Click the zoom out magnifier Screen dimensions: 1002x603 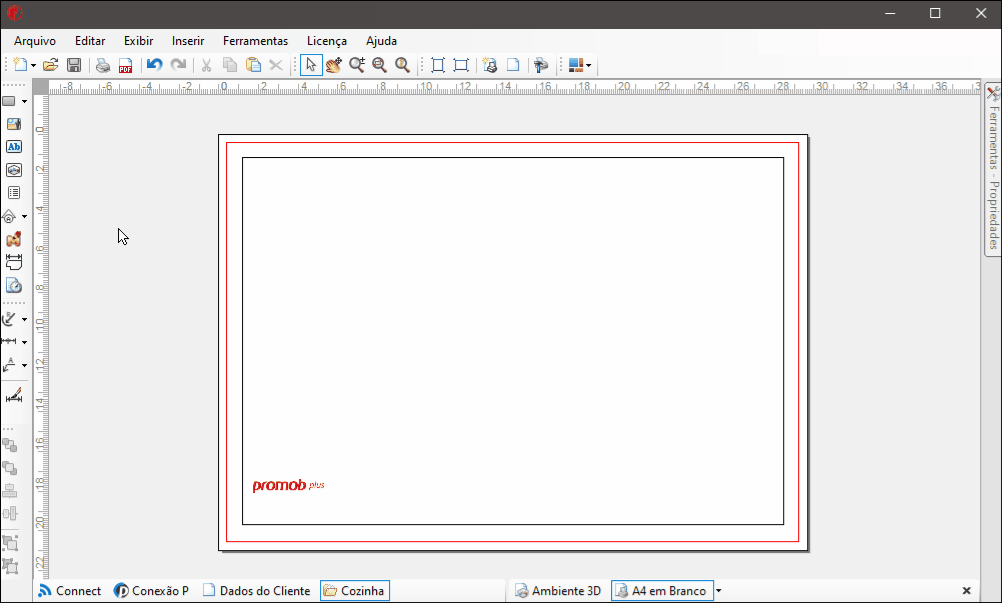click(x=380, y=65)
